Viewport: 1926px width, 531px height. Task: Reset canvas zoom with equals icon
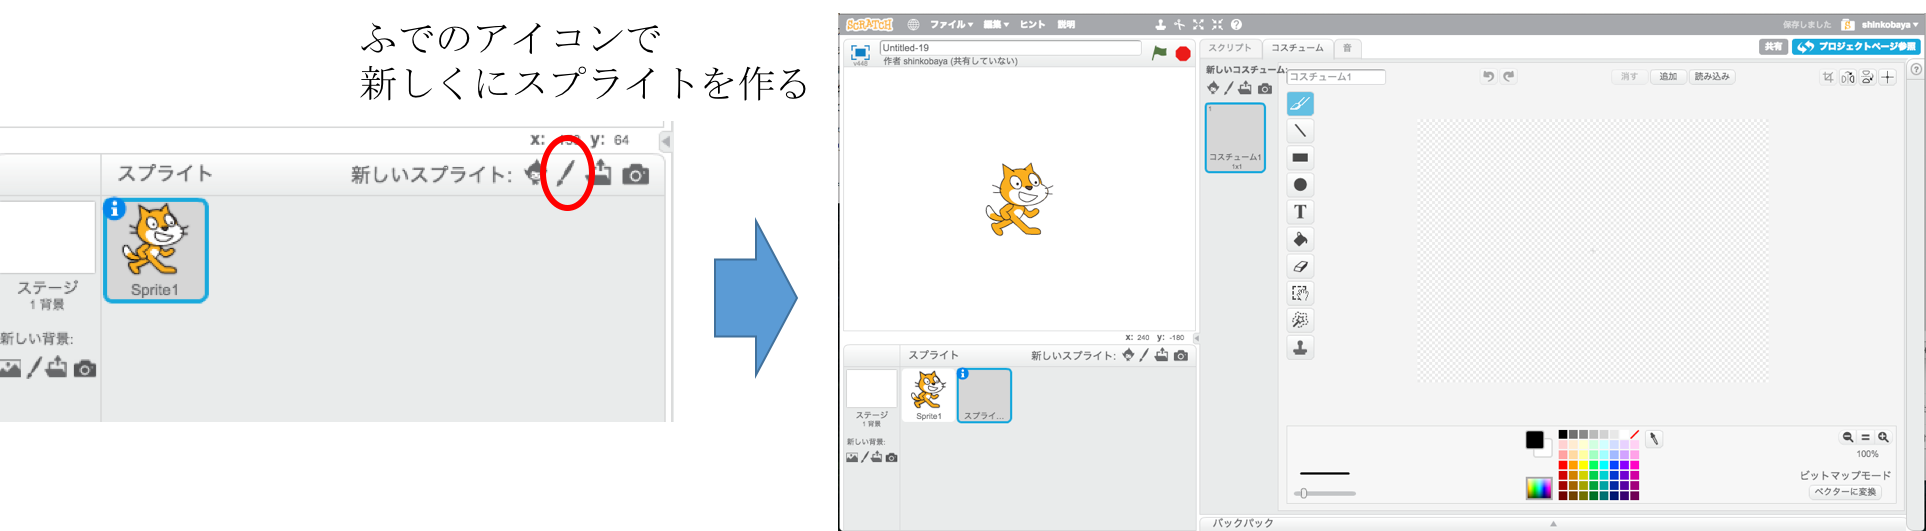[1865, 437]
